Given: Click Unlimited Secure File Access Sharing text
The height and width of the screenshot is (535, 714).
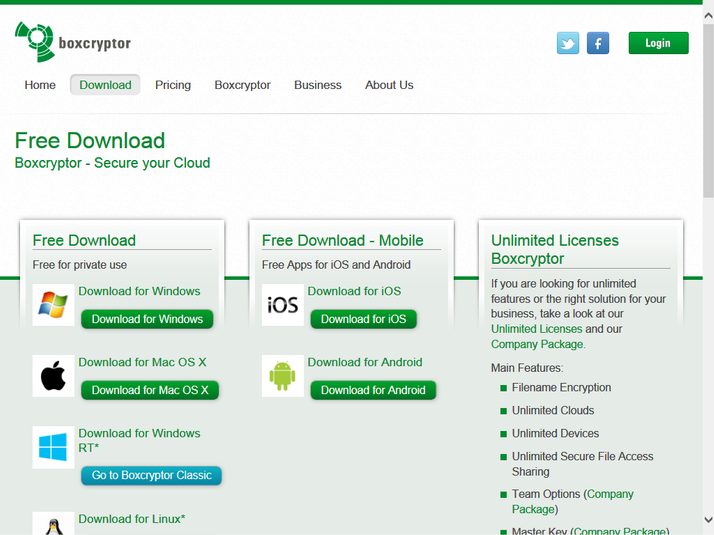Looking at the screenshot, I should (582, 464).
